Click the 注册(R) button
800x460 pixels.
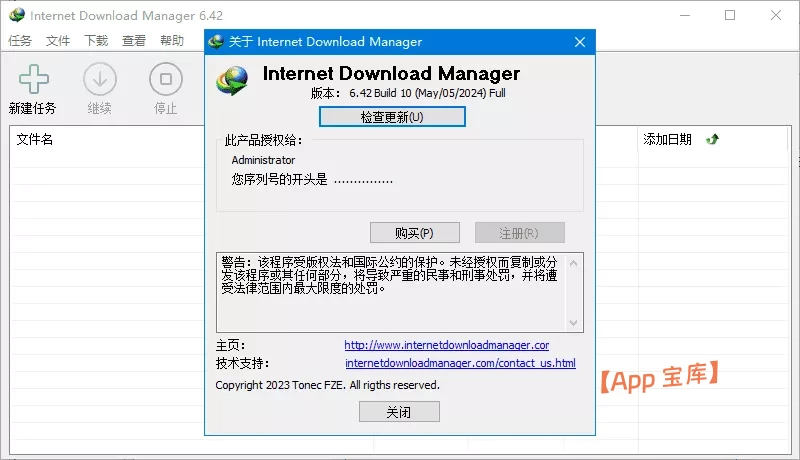(x=519, y=233)
